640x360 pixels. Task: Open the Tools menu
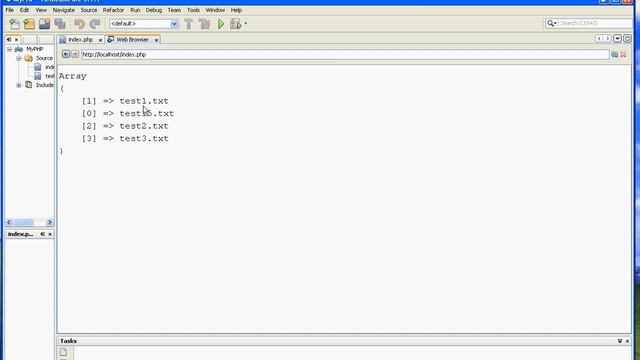[x=193, y=10]
